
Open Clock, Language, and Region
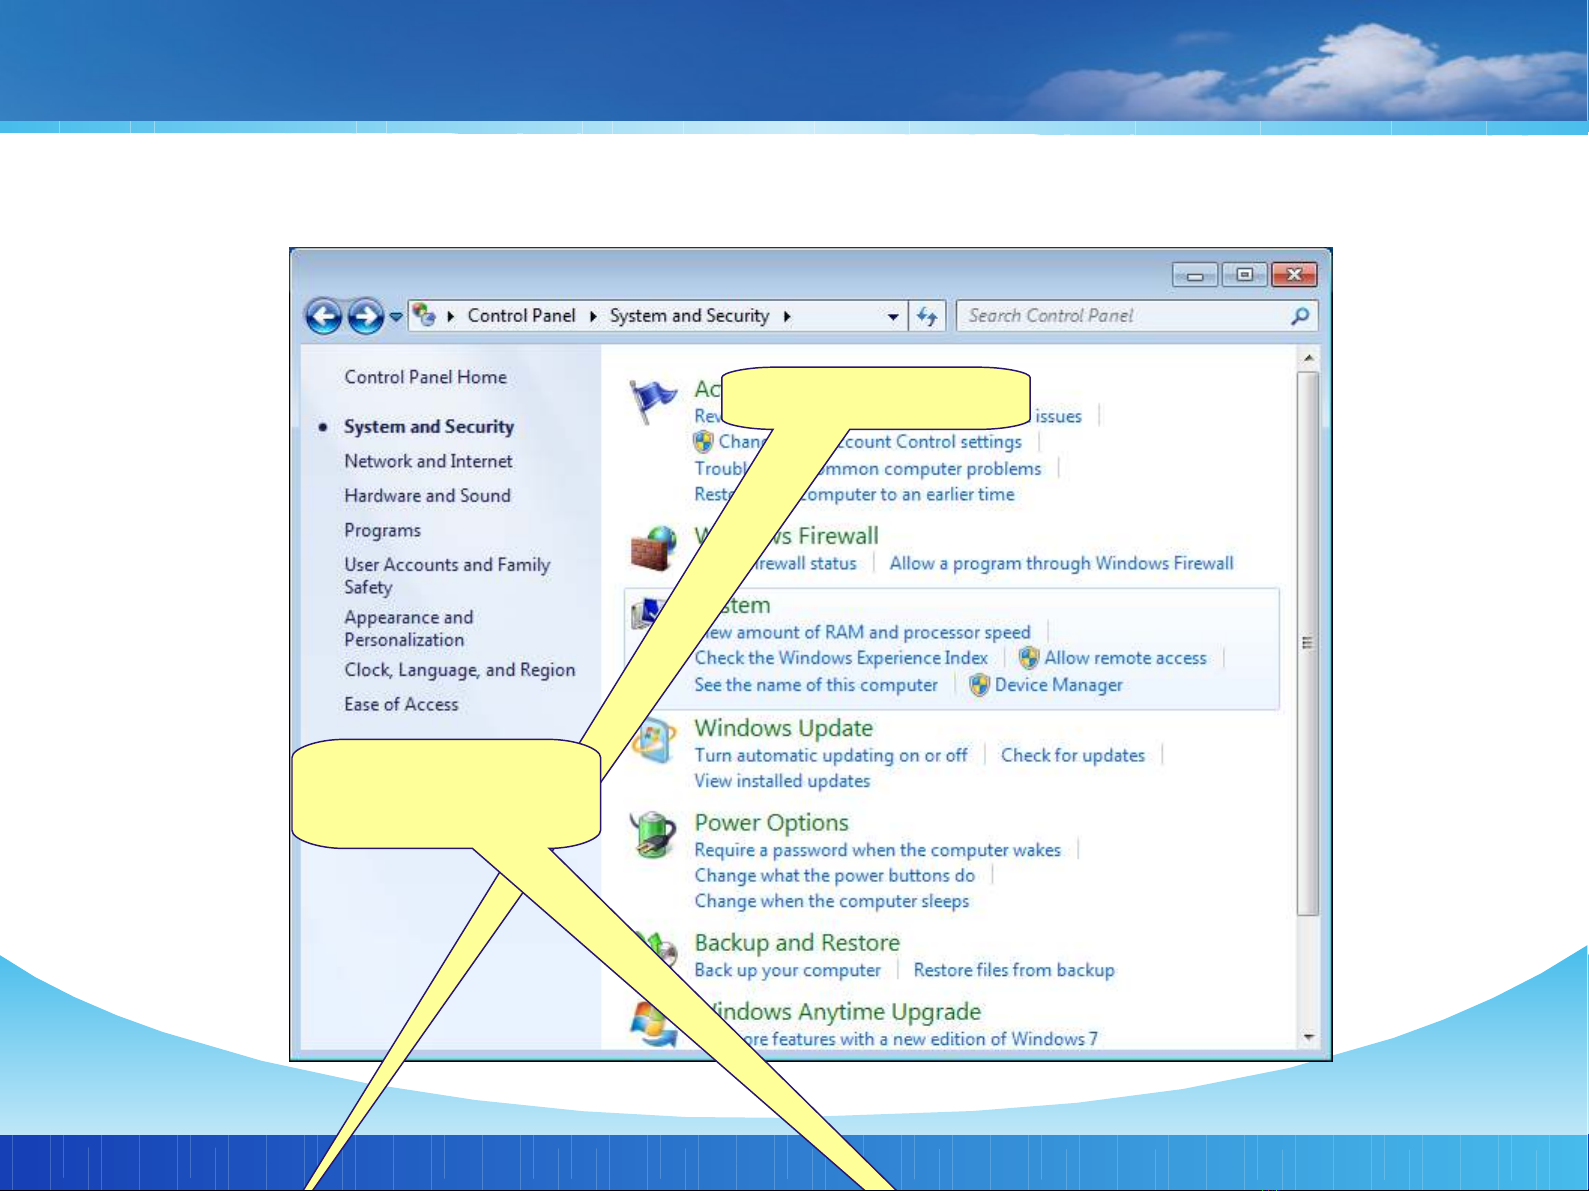point(460,670)
